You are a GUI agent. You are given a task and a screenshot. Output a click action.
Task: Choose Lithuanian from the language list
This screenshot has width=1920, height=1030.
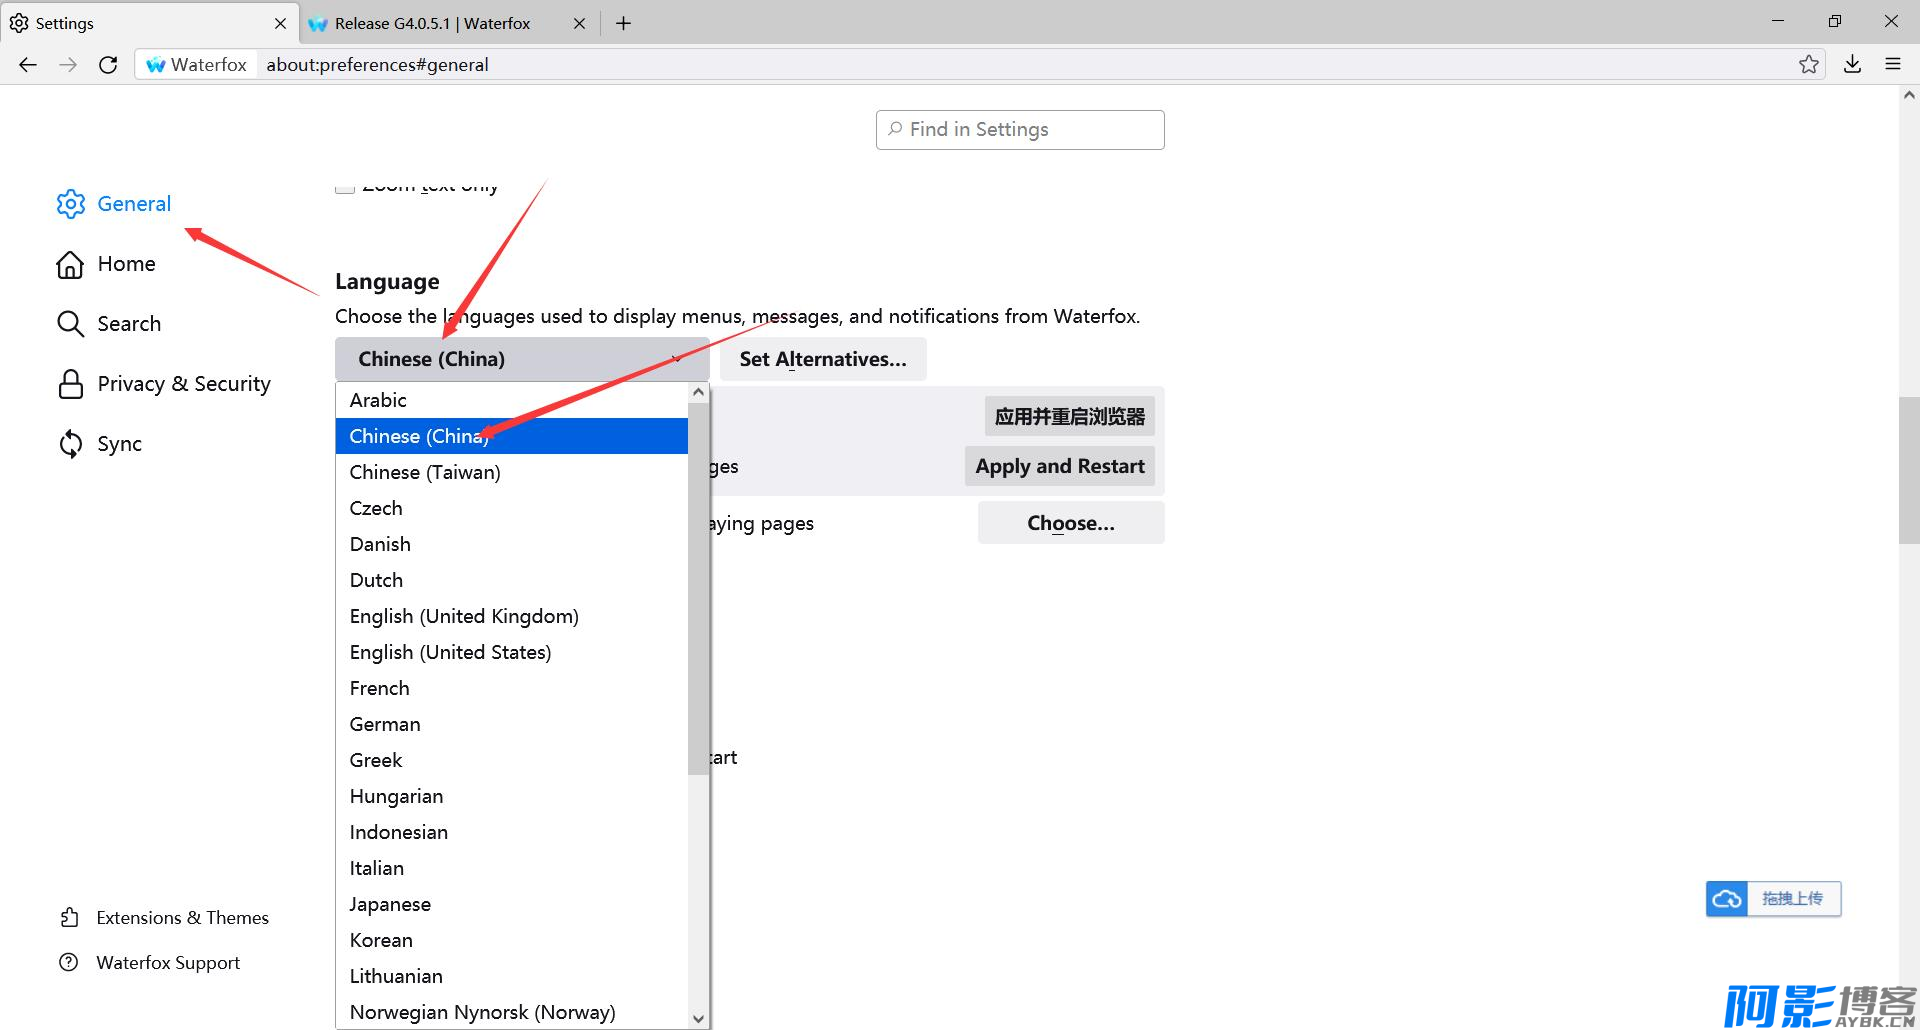click(x=512, y=976)
